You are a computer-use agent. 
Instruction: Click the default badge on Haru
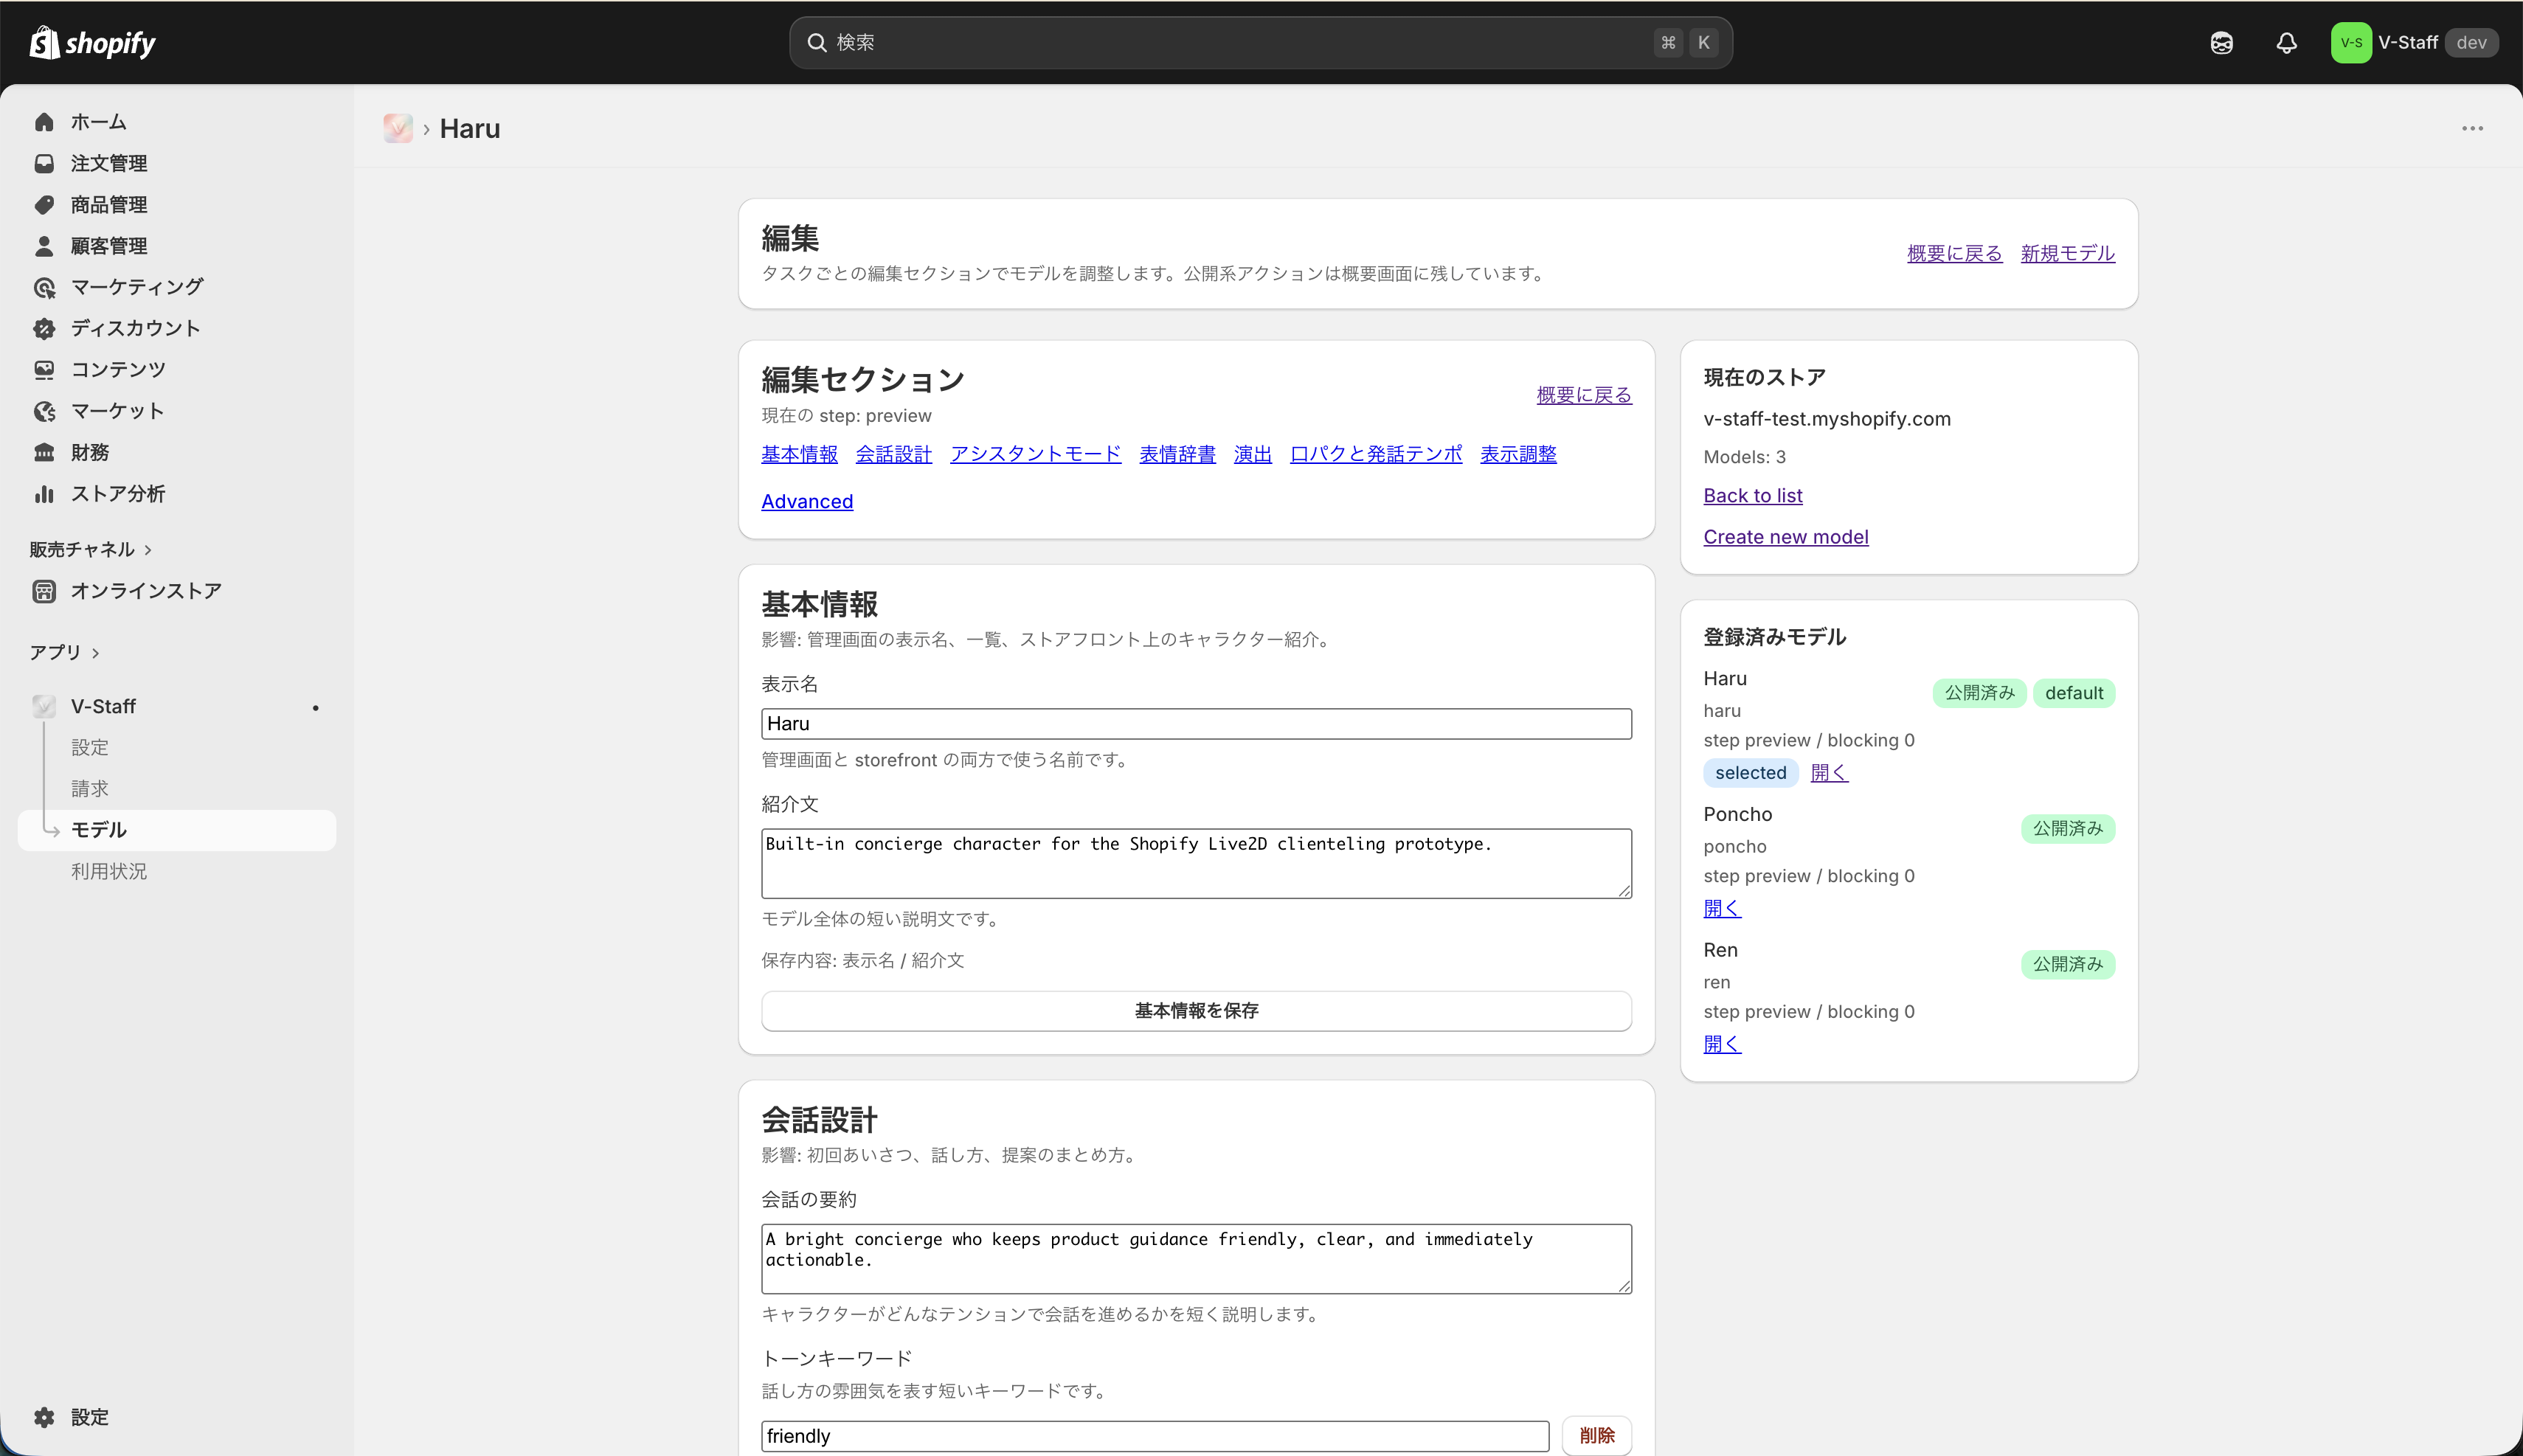pos(2074,693)
